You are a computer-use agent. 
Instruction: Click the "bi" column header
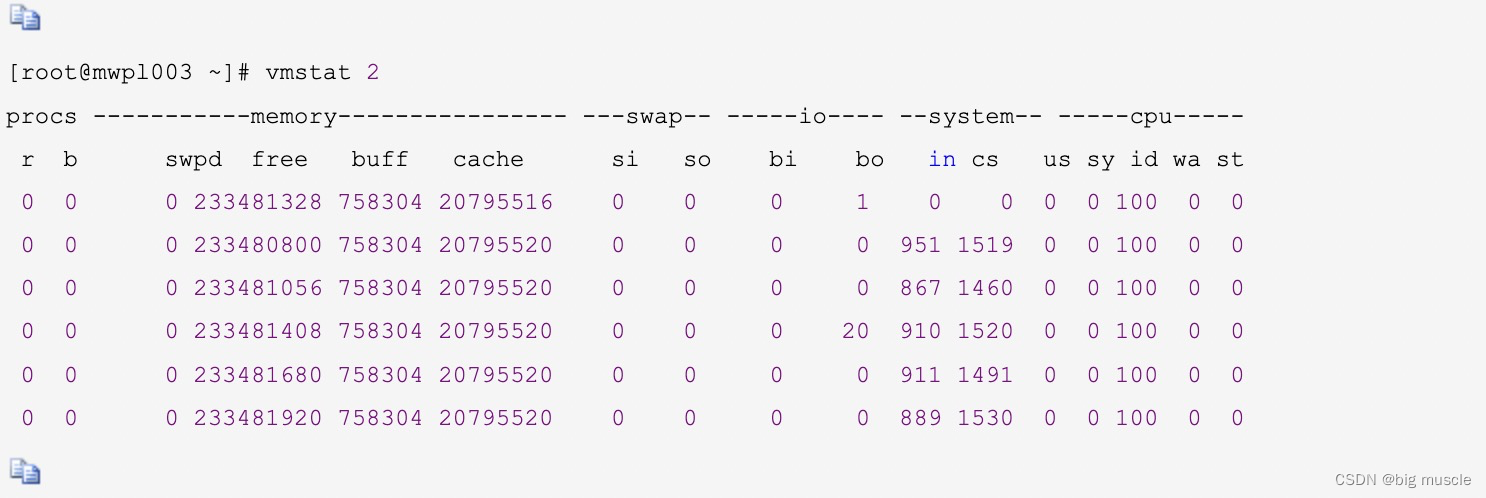783,160
